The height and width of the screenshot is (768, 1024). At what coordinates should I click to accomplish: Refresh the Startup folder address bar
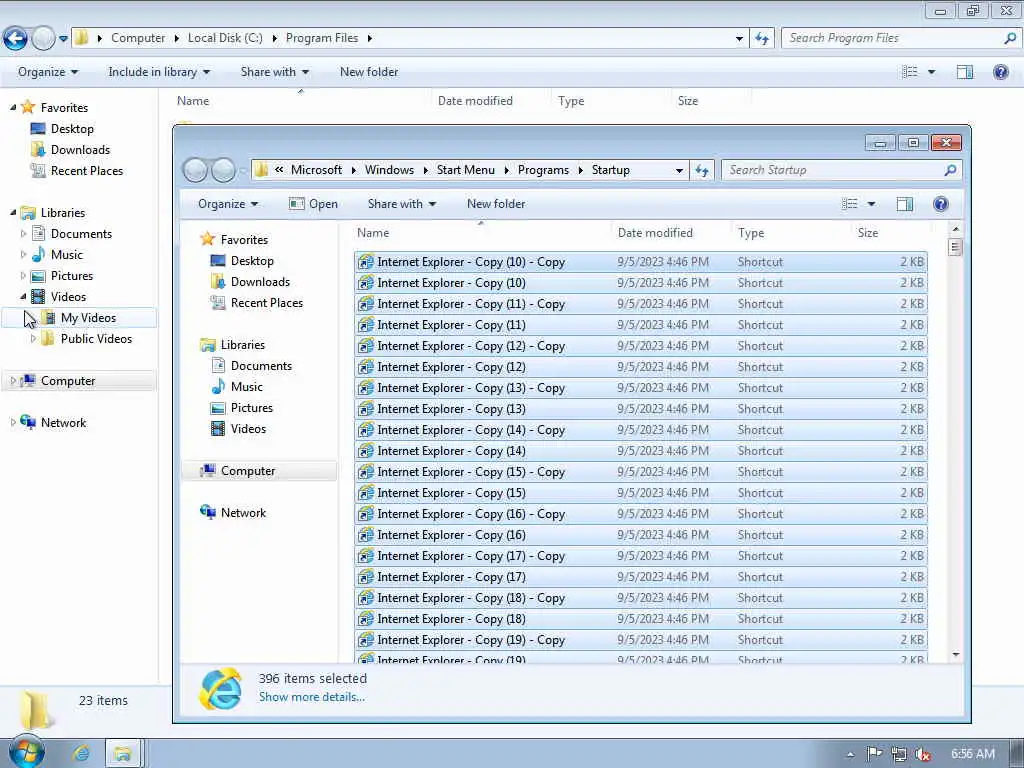point(702,170)
